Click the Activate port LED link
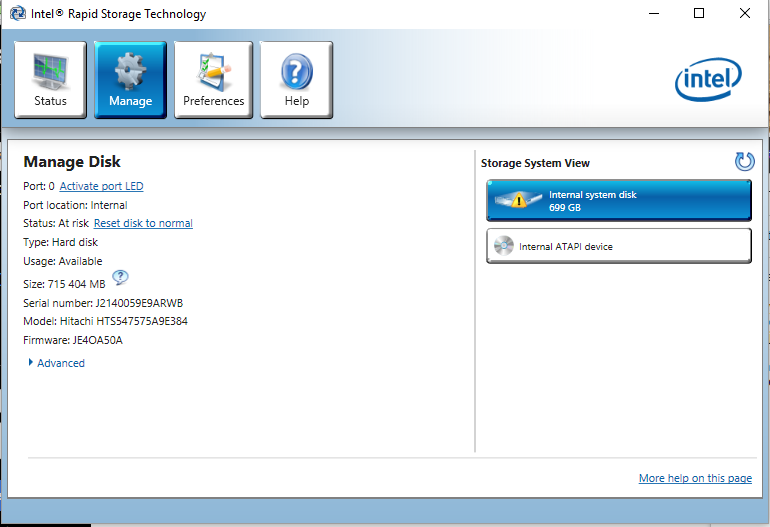 pyautogui.click(x=101, y=186)
